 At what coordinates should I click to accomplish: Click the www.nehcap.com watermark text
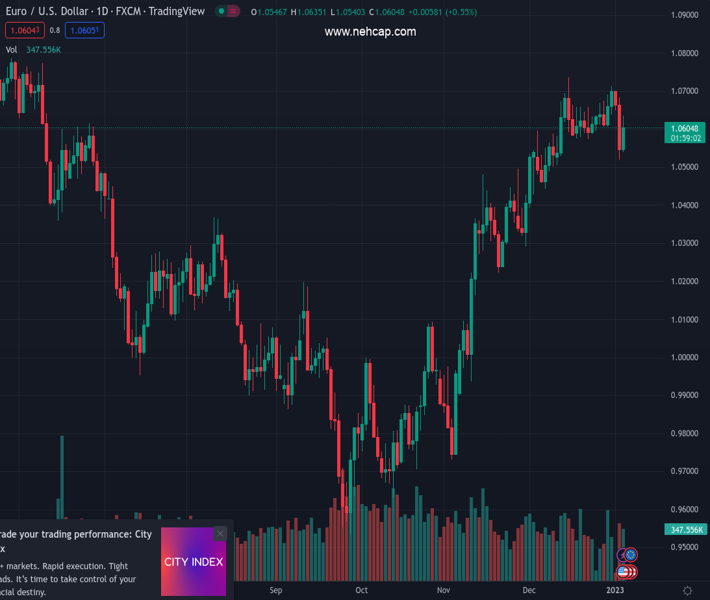pos(370,32)
